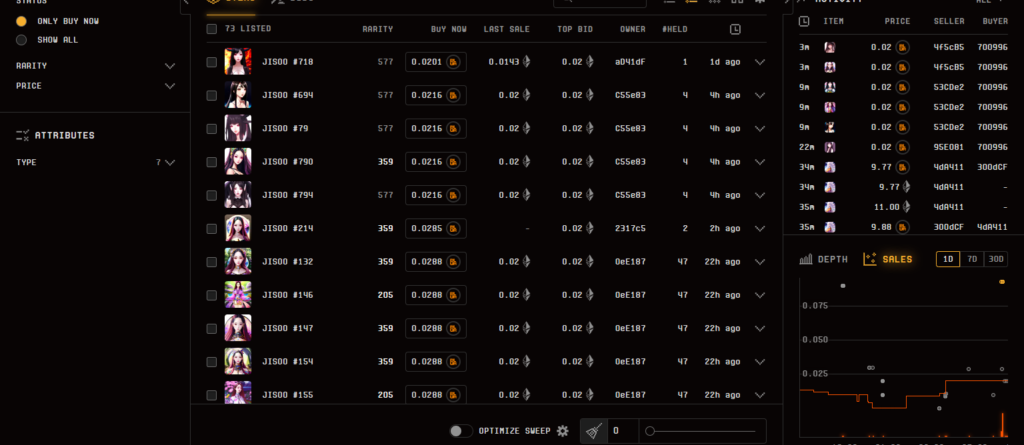The height and width of the screenshot is (445, 1024).
Task: Expand details chevron for JISOO #694
Action: coord(760,95)
